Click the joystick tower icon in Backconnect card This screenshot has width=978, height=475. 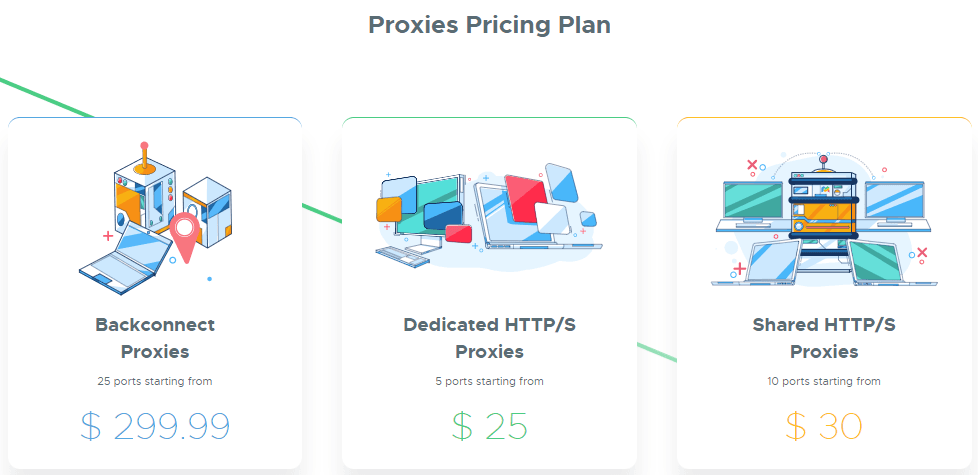[145, 187]
